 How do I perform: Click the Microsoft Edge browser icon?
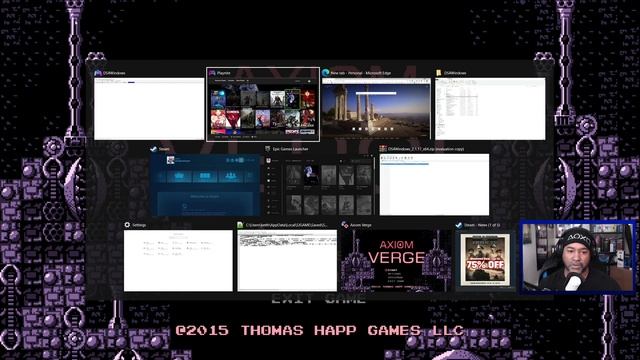coord(326,73)
